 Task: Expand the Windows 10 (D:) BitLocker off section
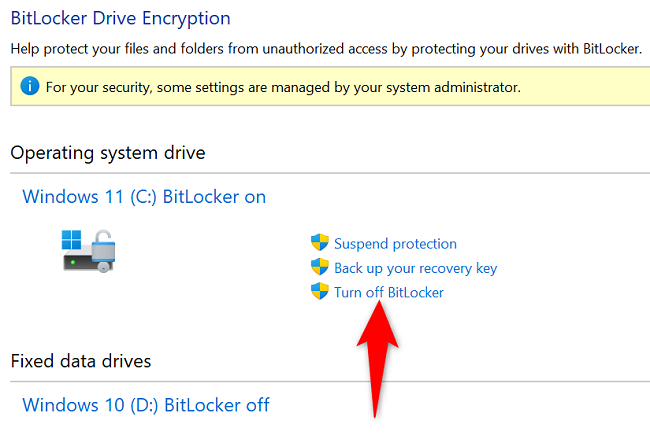coord(146,405)
